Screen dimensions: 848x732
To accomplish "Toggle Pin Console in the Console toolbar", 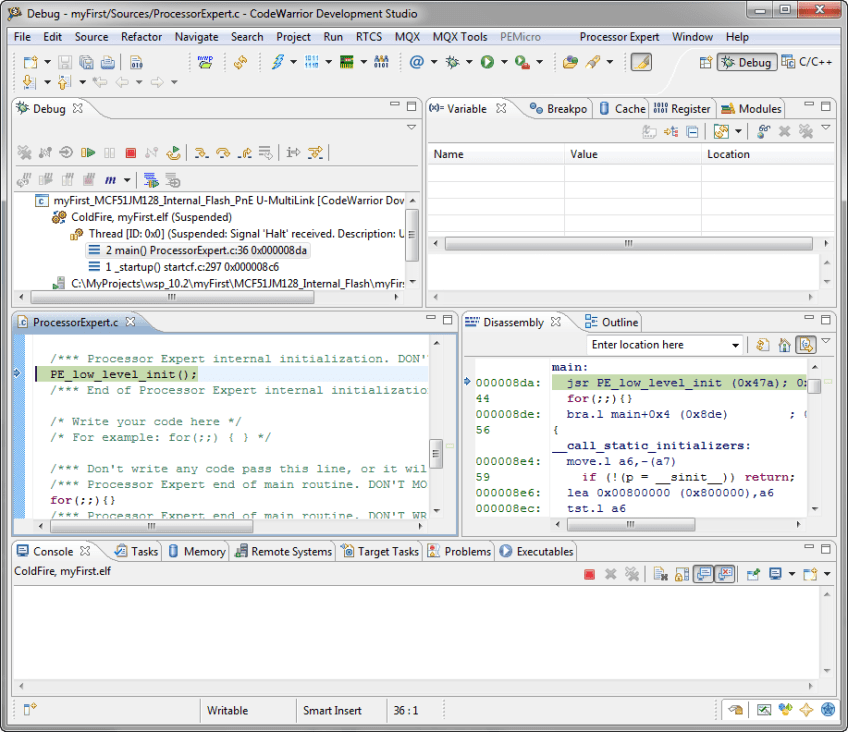I will click(752, 574).
